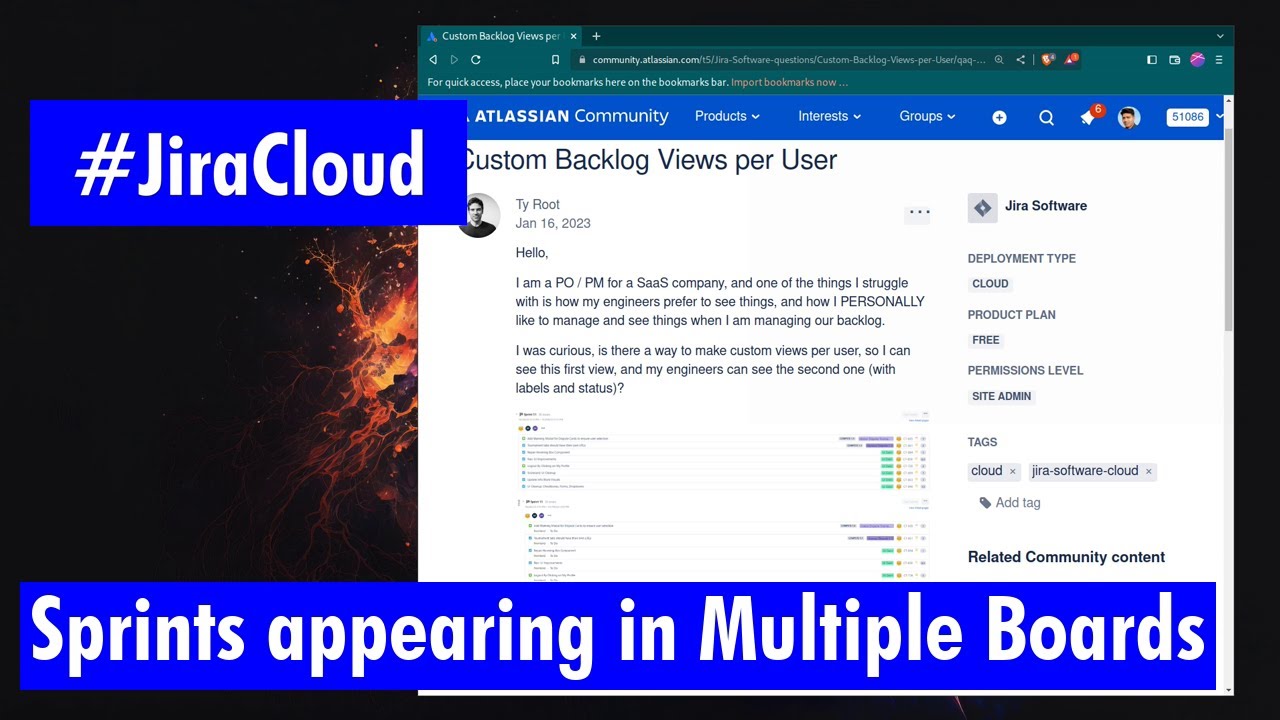
Task: Expand the Groups menu
Action: coord(927,116)
